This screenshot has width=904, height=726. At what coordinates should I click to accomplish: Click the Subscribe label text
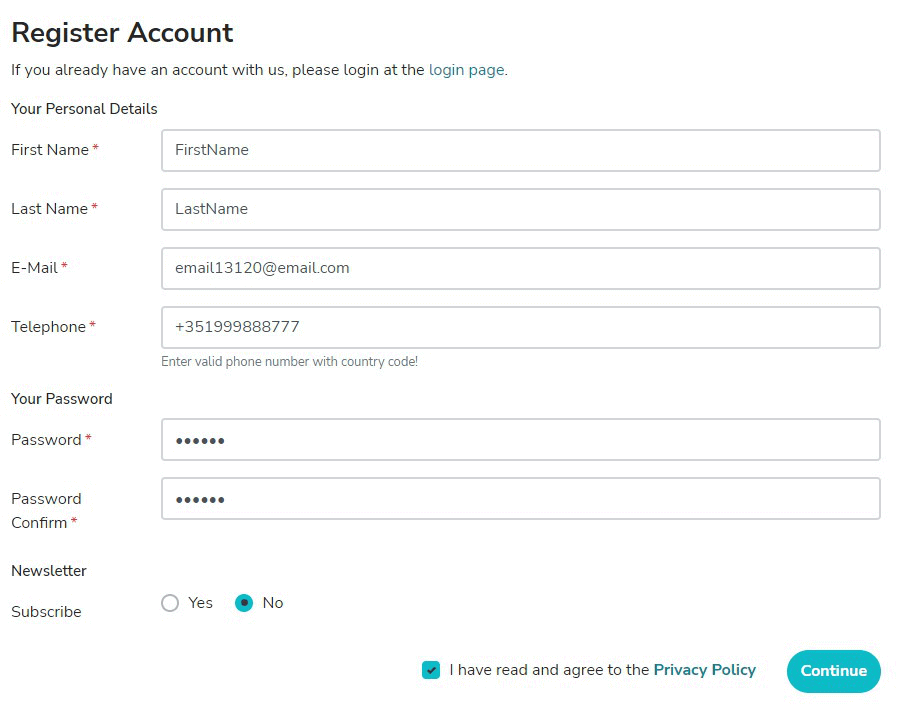pyautogui.click(x=46, y=612)
